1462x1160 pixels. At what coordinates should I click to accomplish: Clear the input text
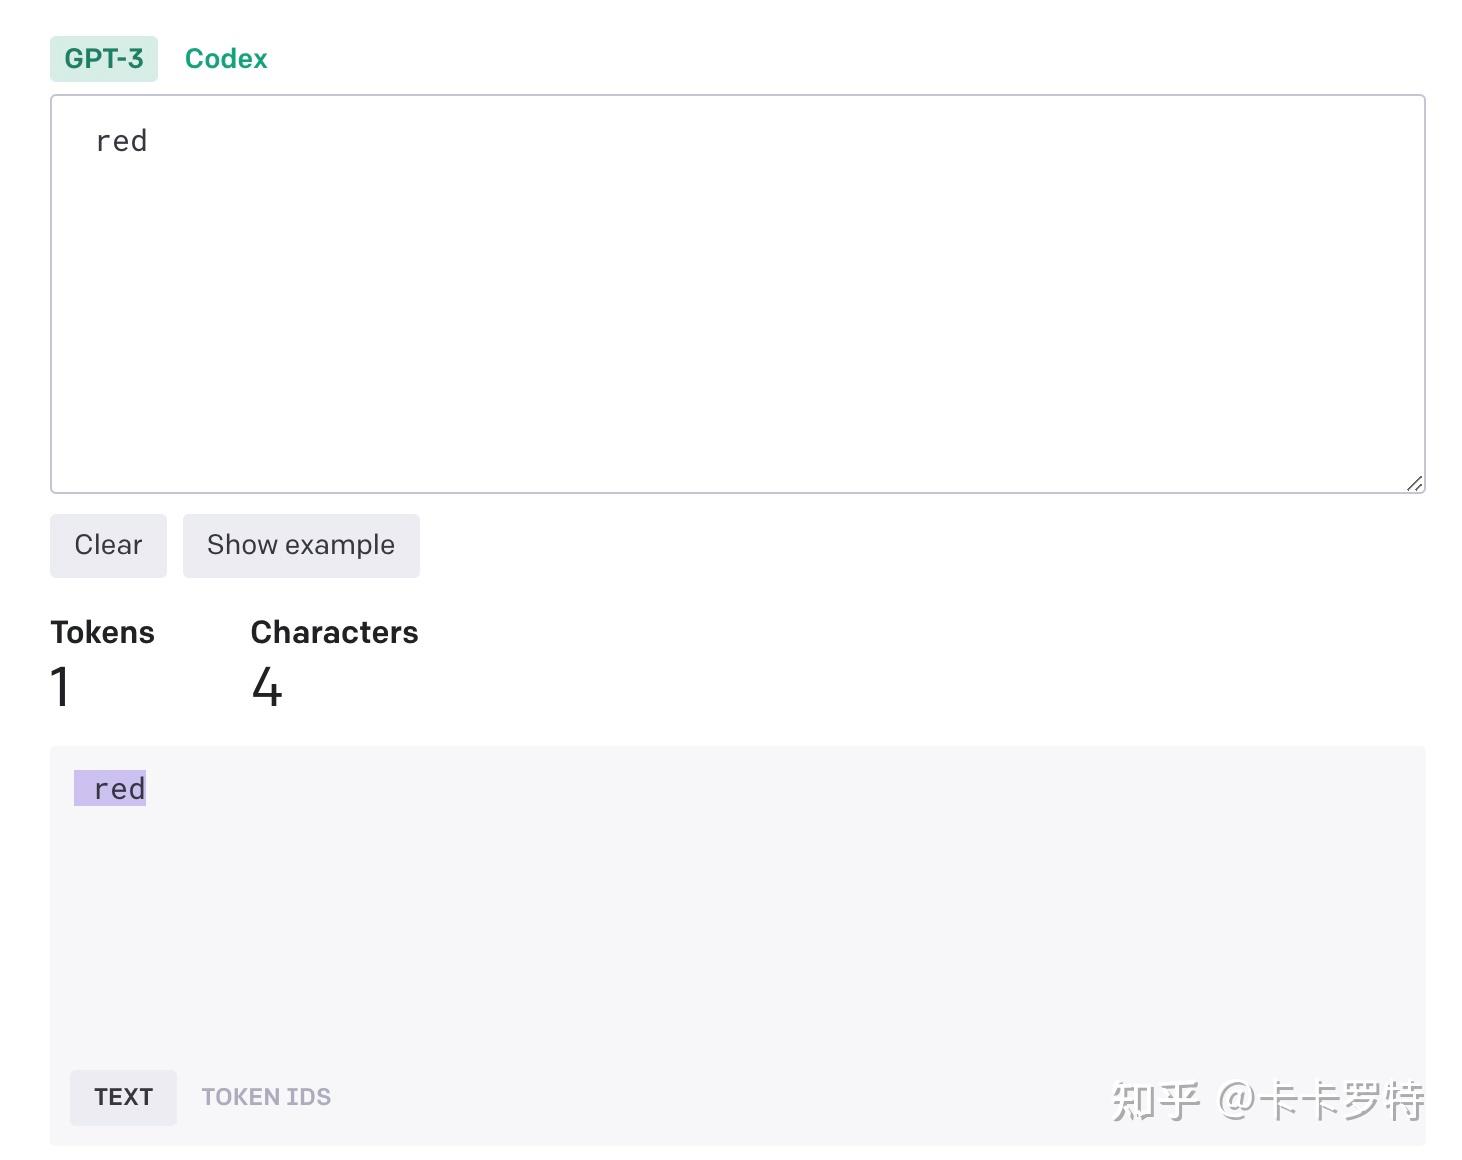pos(107,545)
